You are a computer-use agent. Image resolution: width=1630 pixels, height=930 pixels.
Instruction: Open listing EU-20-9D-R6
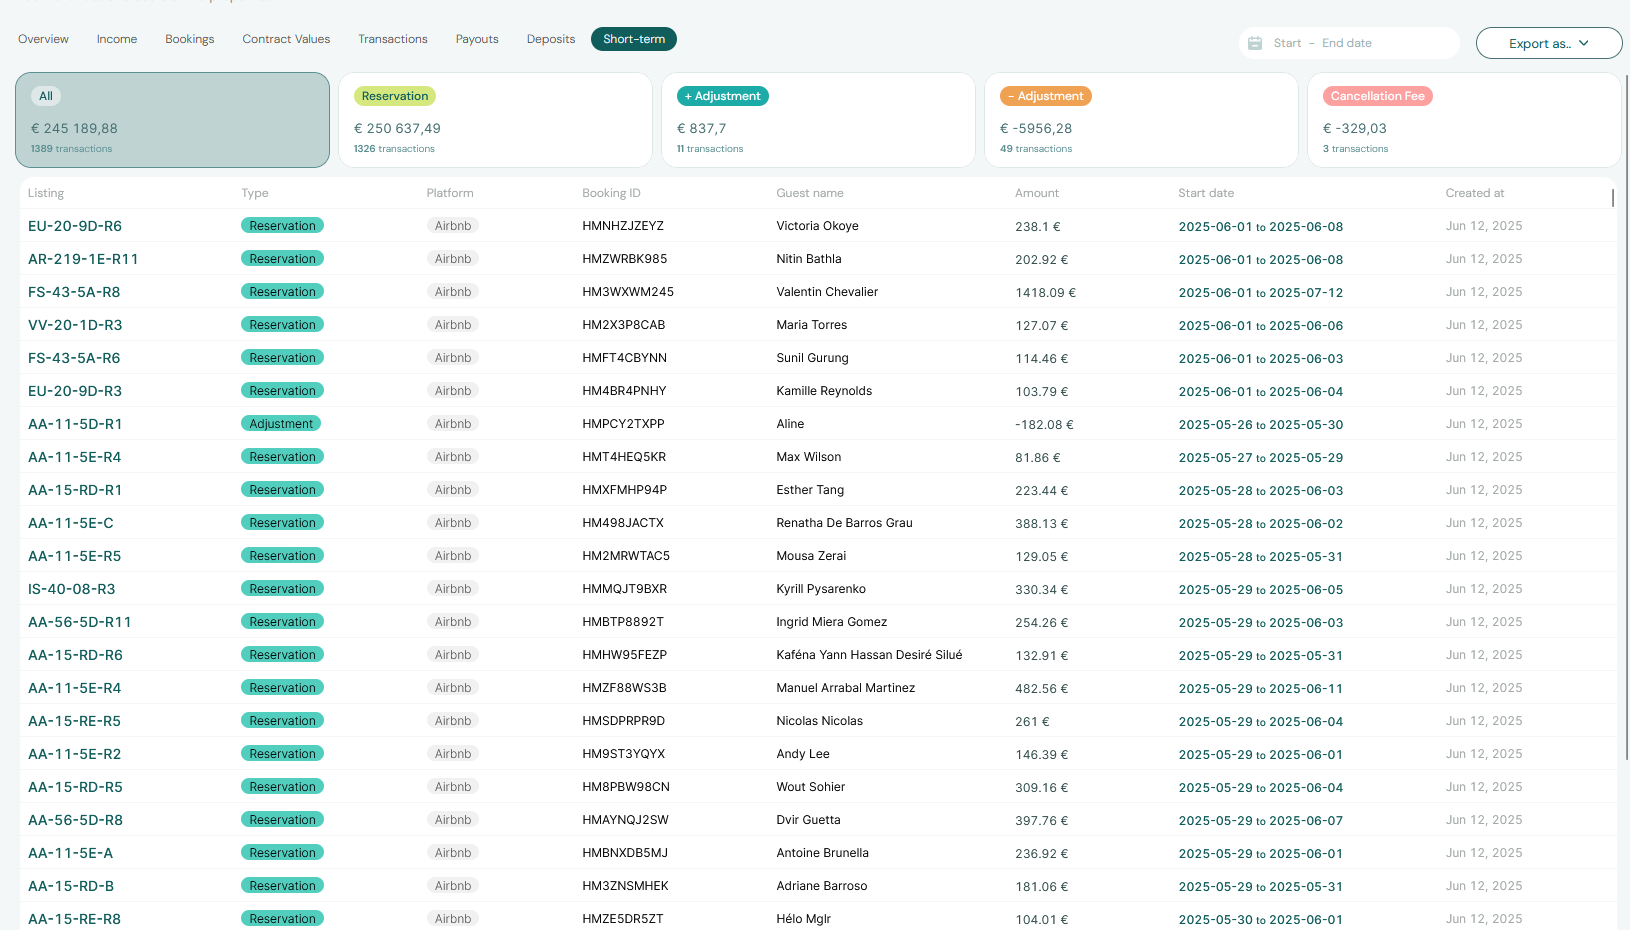tap(75, 226)
